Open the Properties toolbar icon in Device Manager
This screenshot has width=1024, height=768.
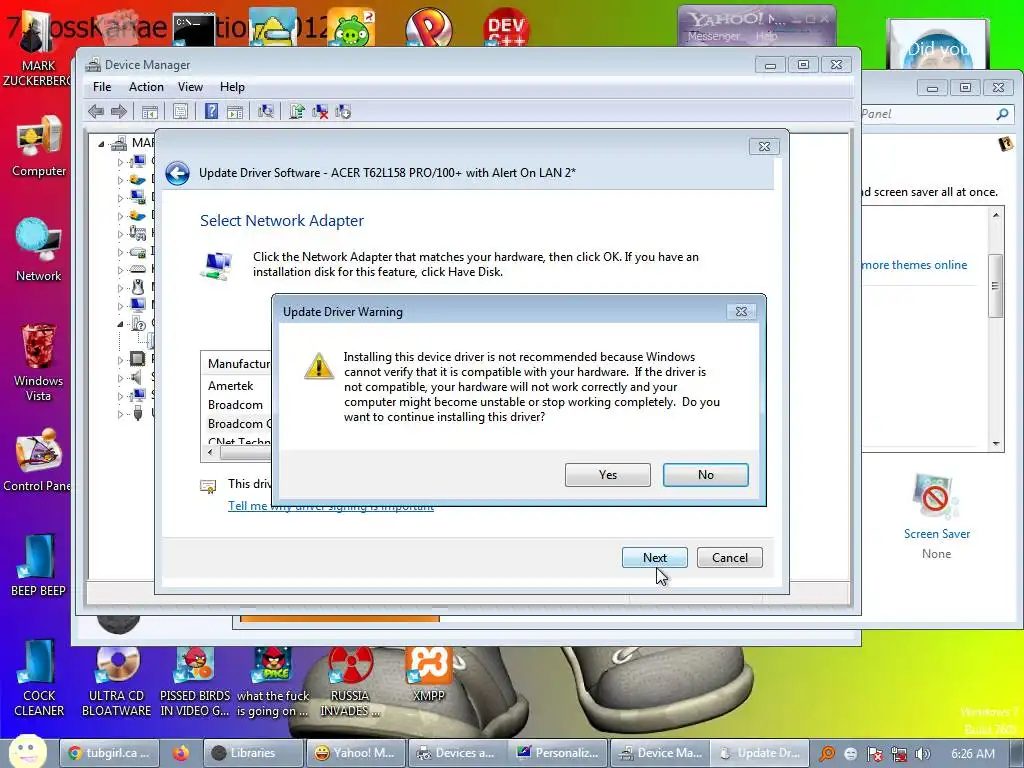coord(180,112)
